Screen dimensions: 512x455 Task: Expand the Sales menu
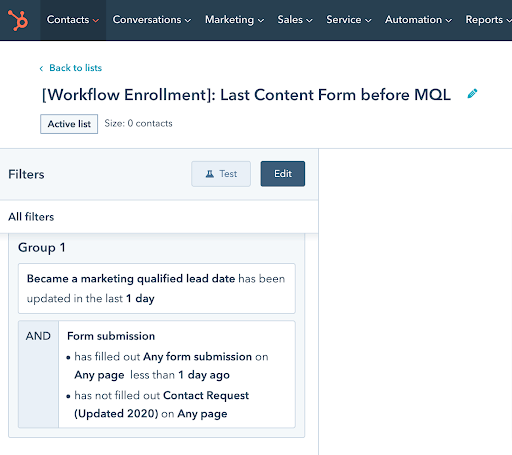pos(295,20)
